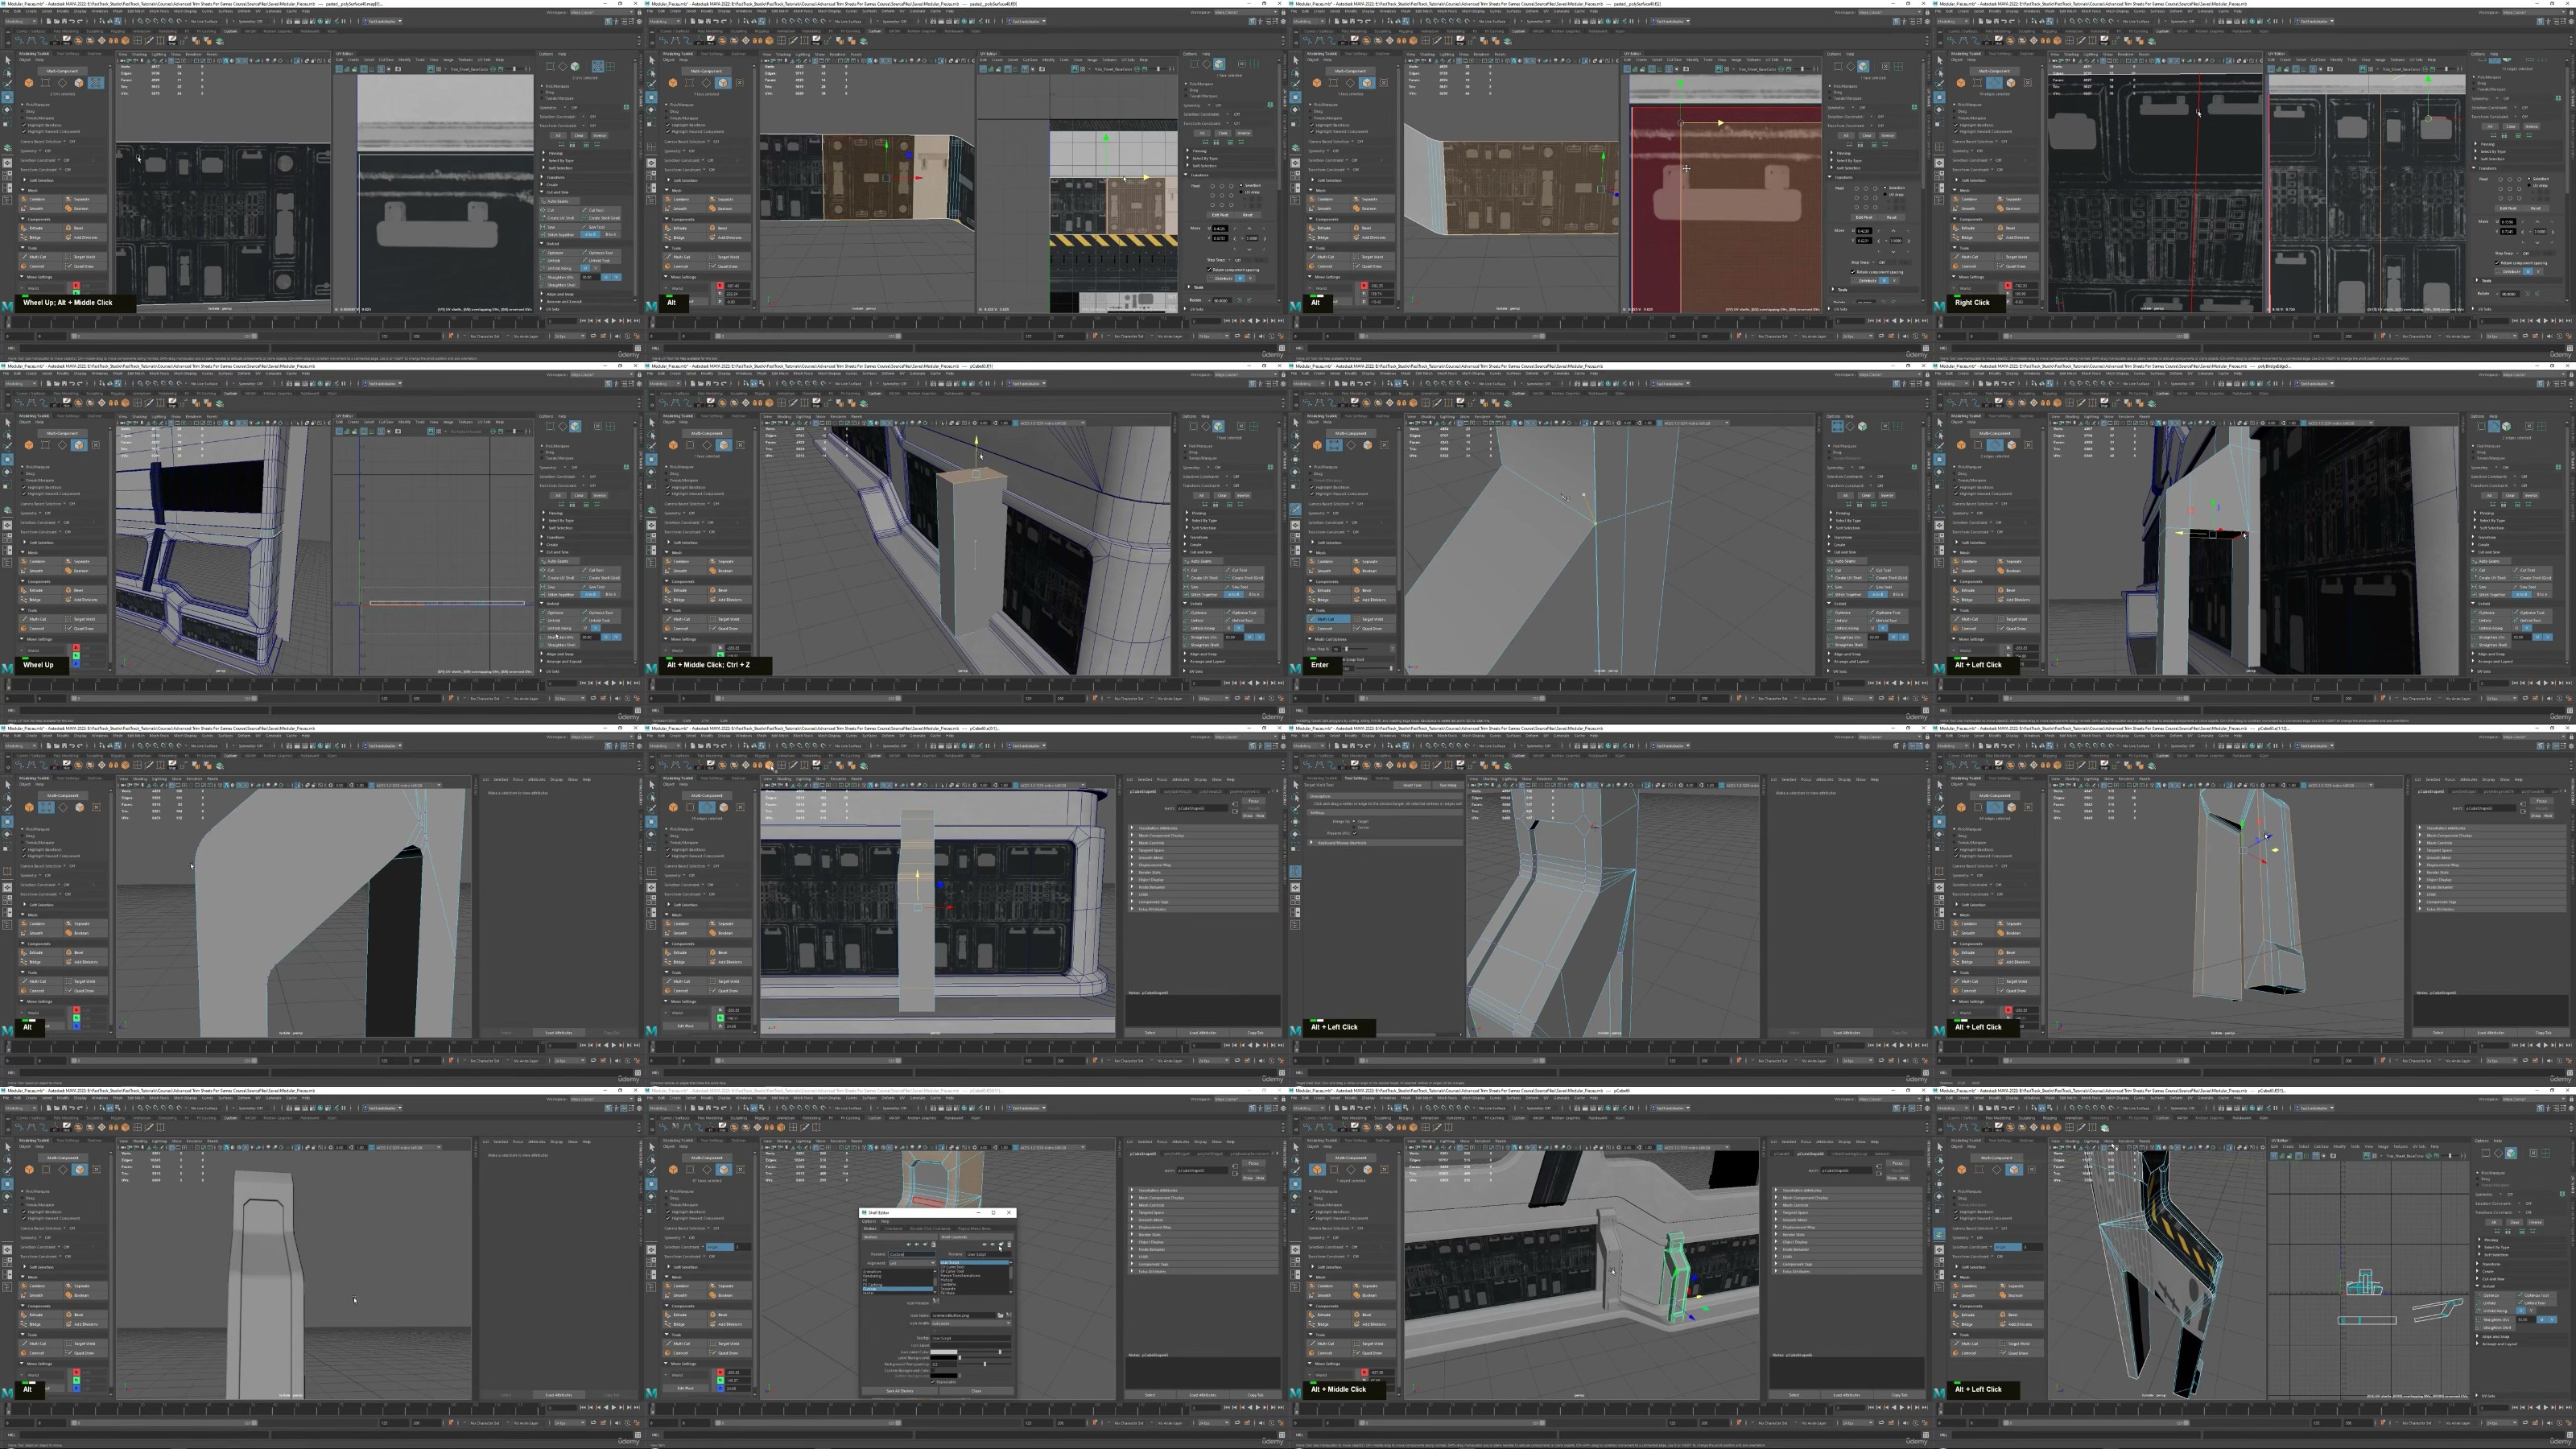
Task: Select Drag radio in UV Toolkit, 'Wheel Up; Alt + Middle Click' frame
Action: (x=542, y=93)
